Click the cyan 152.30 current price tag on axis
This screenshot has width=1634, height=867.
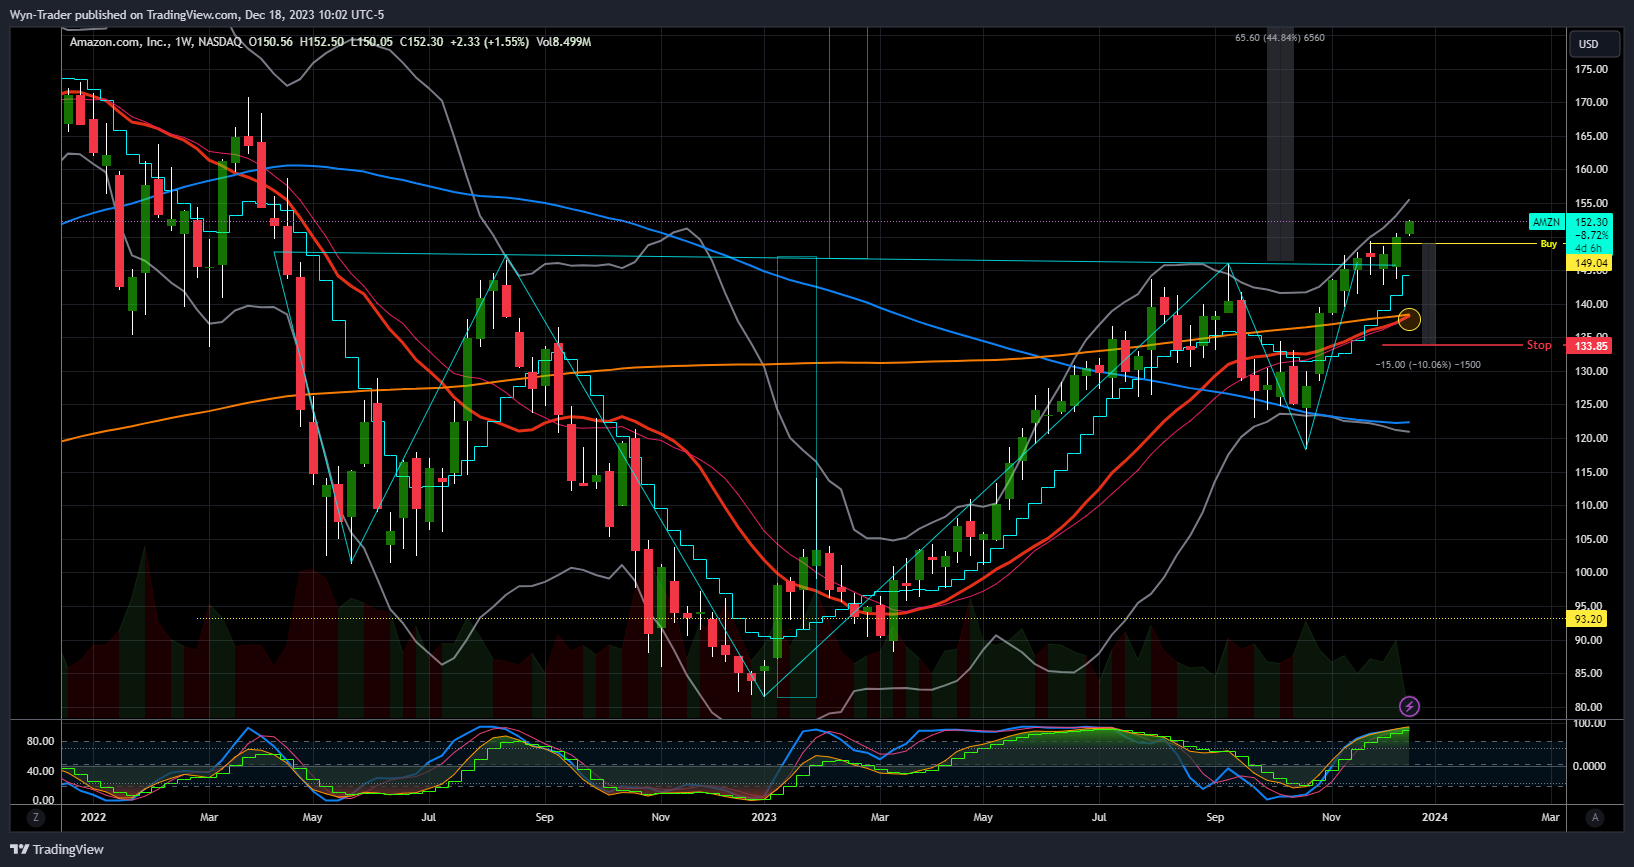click(1591, 222)
